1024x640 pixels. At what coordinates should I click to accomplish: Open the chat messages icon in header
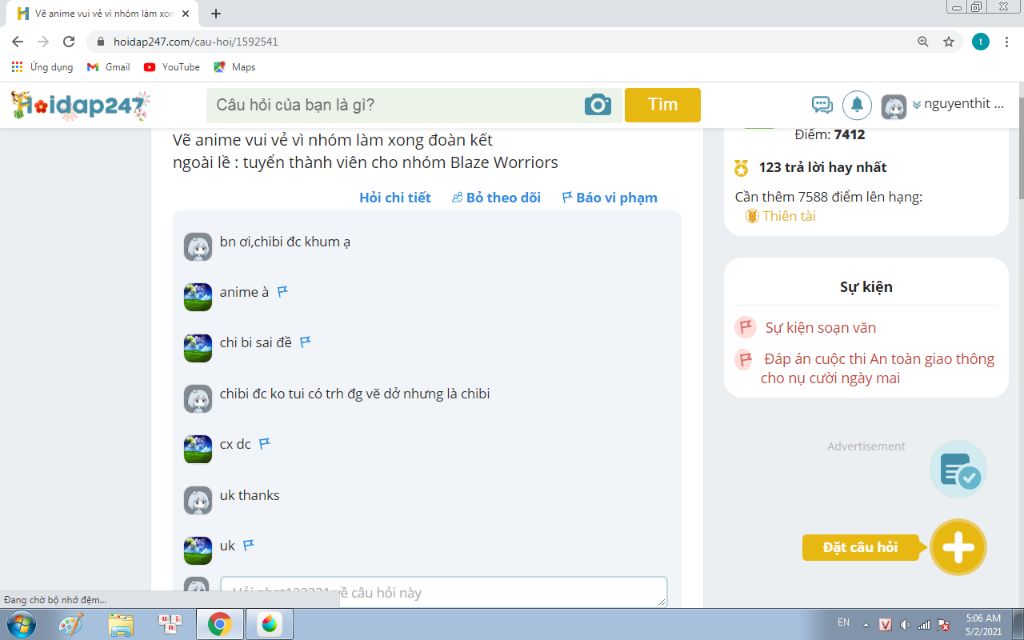coord(822,104)
